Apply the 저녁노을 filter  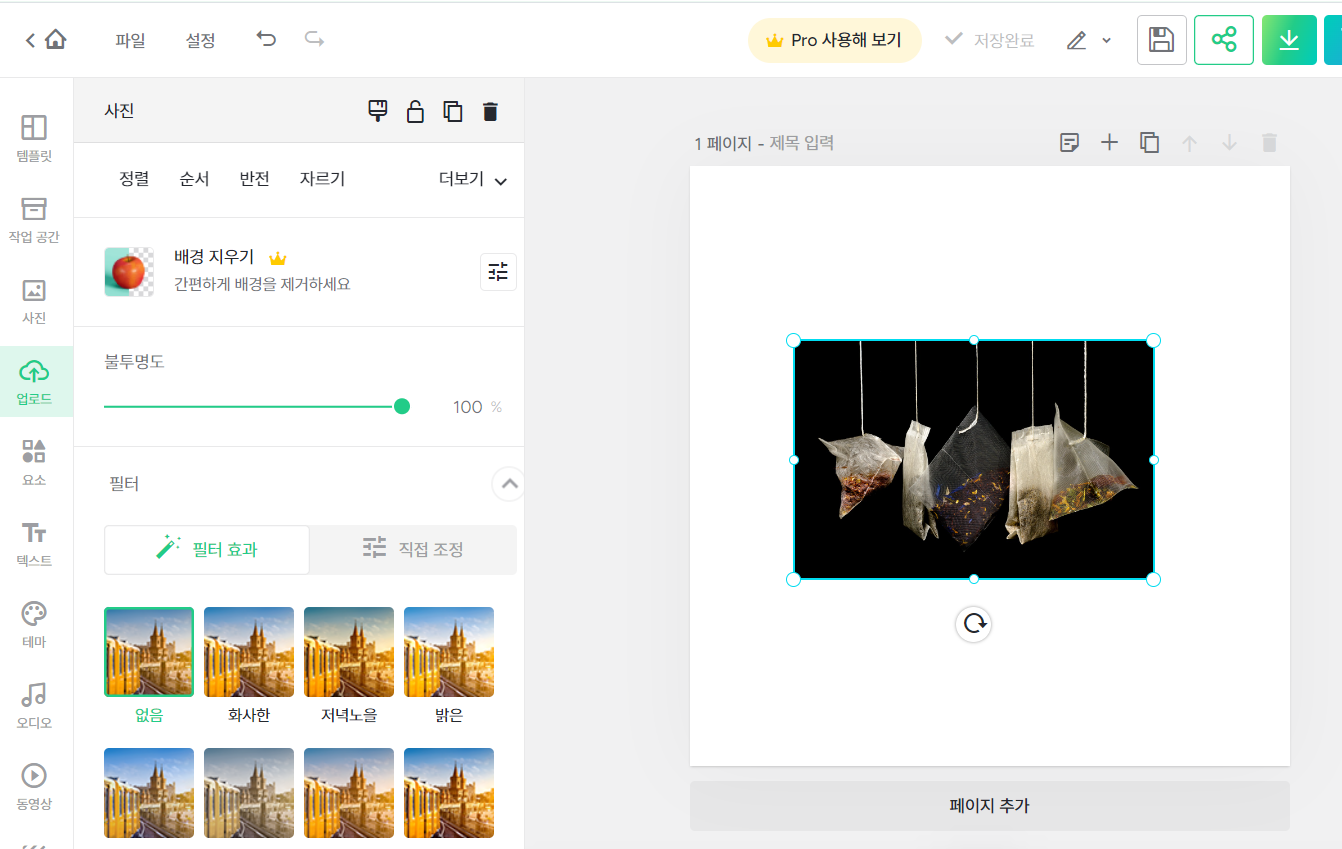[349, 652]
